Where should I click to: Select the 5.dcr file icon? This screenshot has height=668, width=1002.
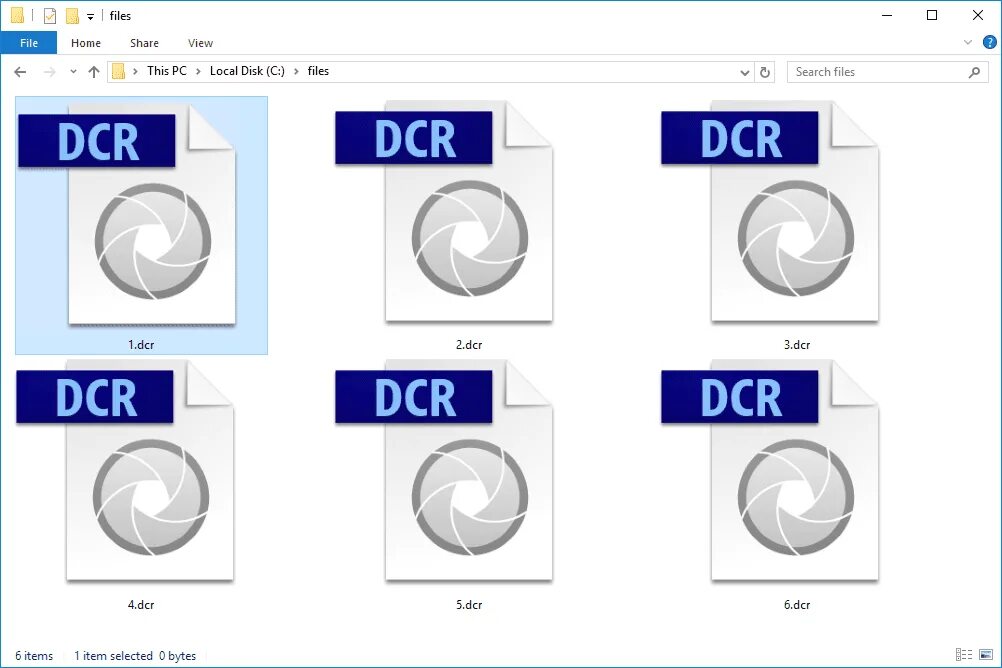444,470
